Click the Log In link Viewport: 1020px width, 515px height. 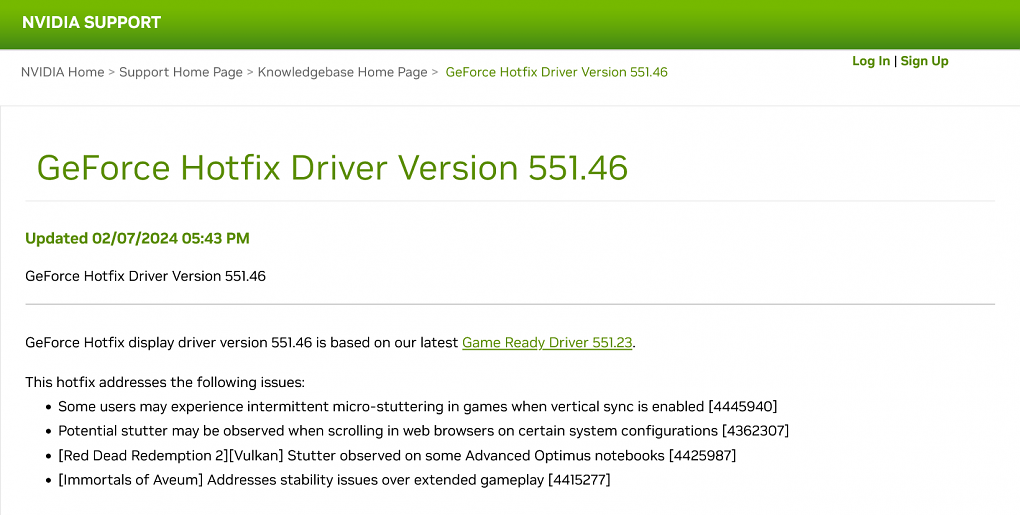tap(870, 61)
